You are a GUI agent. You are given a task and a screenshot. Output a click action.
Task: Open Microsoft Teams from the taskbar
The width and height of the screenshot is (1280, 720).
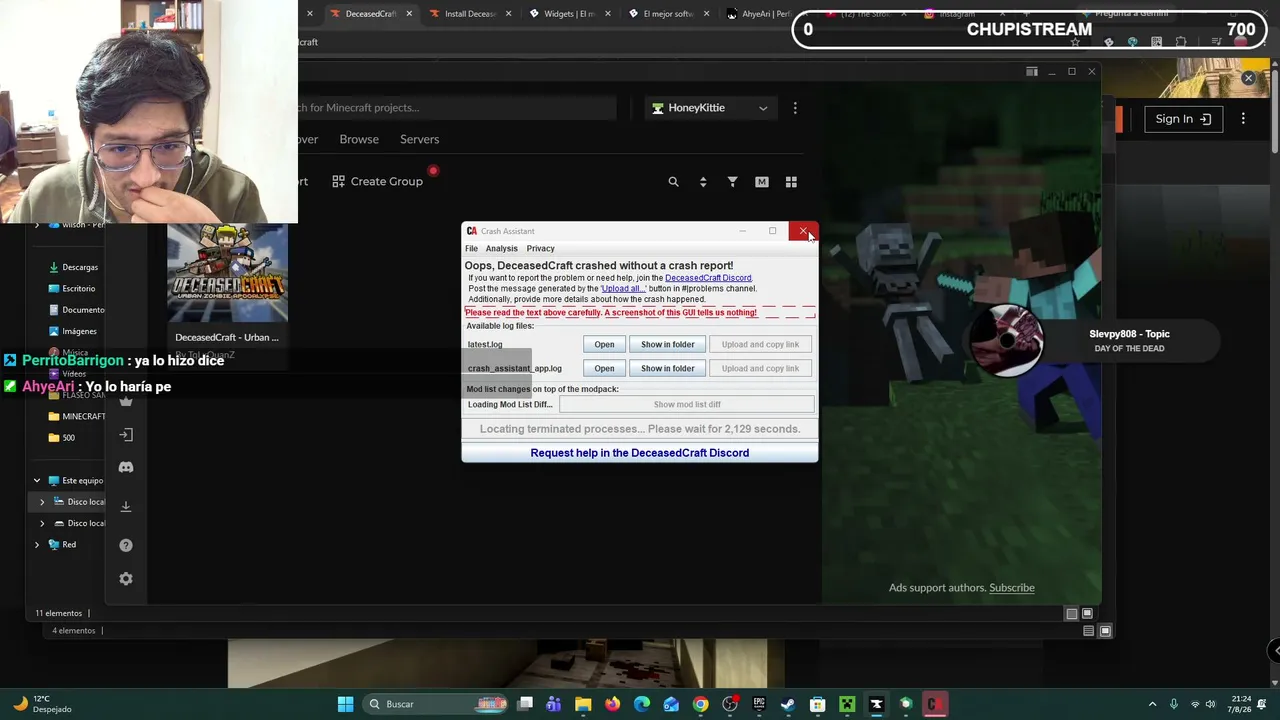554,704
